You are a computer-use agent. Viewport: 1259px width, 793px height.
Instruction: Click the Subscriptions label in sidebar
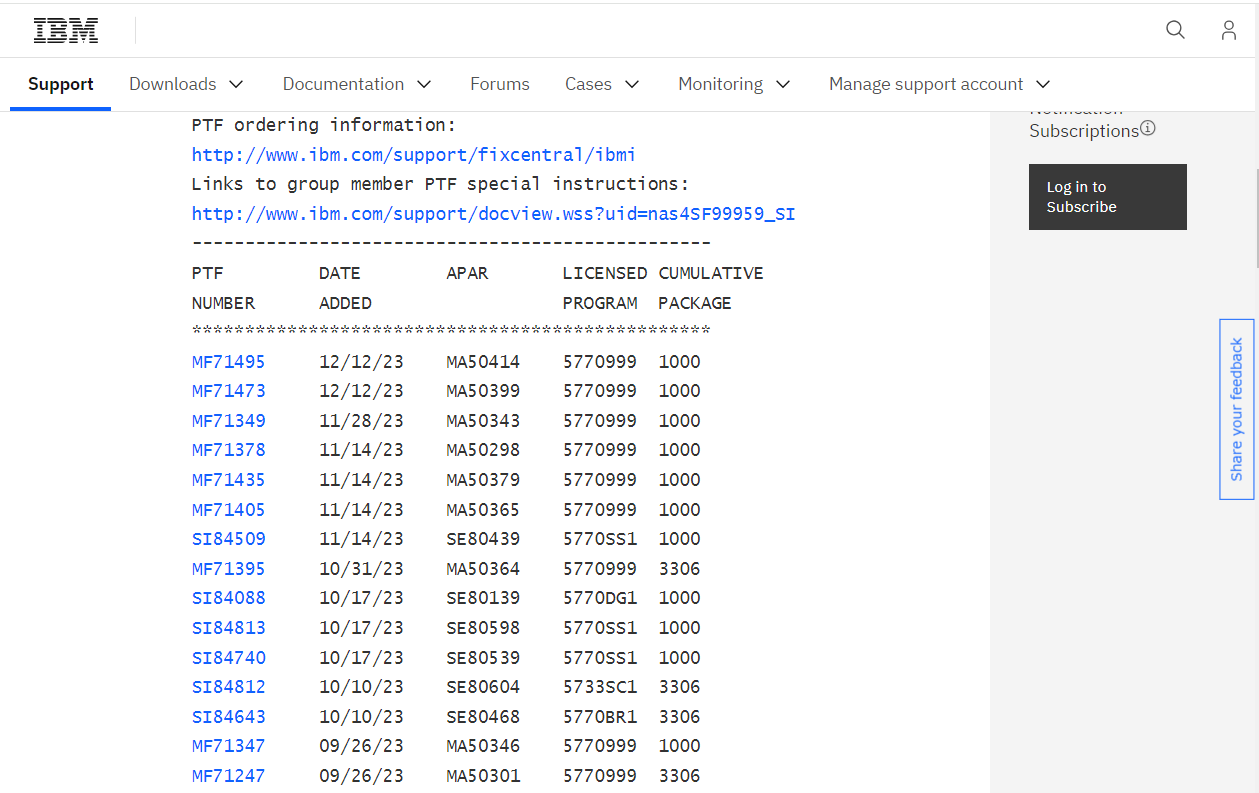click(x=1084, y=131)
